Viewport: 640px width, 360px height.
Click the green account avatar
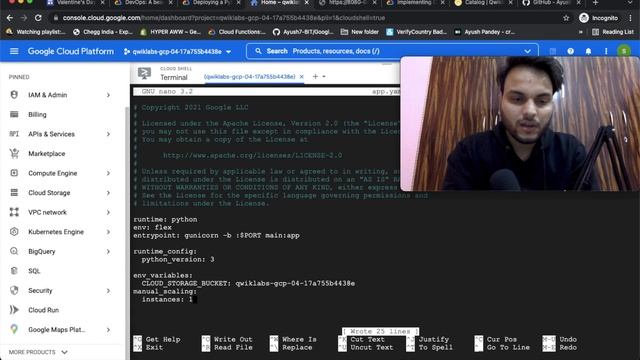(x=624, y=51)
